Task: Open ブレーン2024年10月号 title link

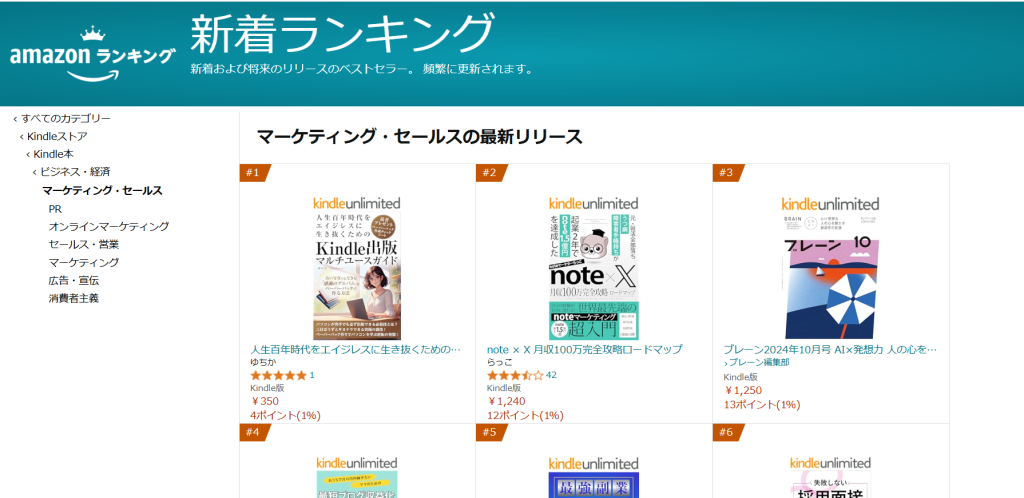Action: pyautogui.click(x=830, y=350)
